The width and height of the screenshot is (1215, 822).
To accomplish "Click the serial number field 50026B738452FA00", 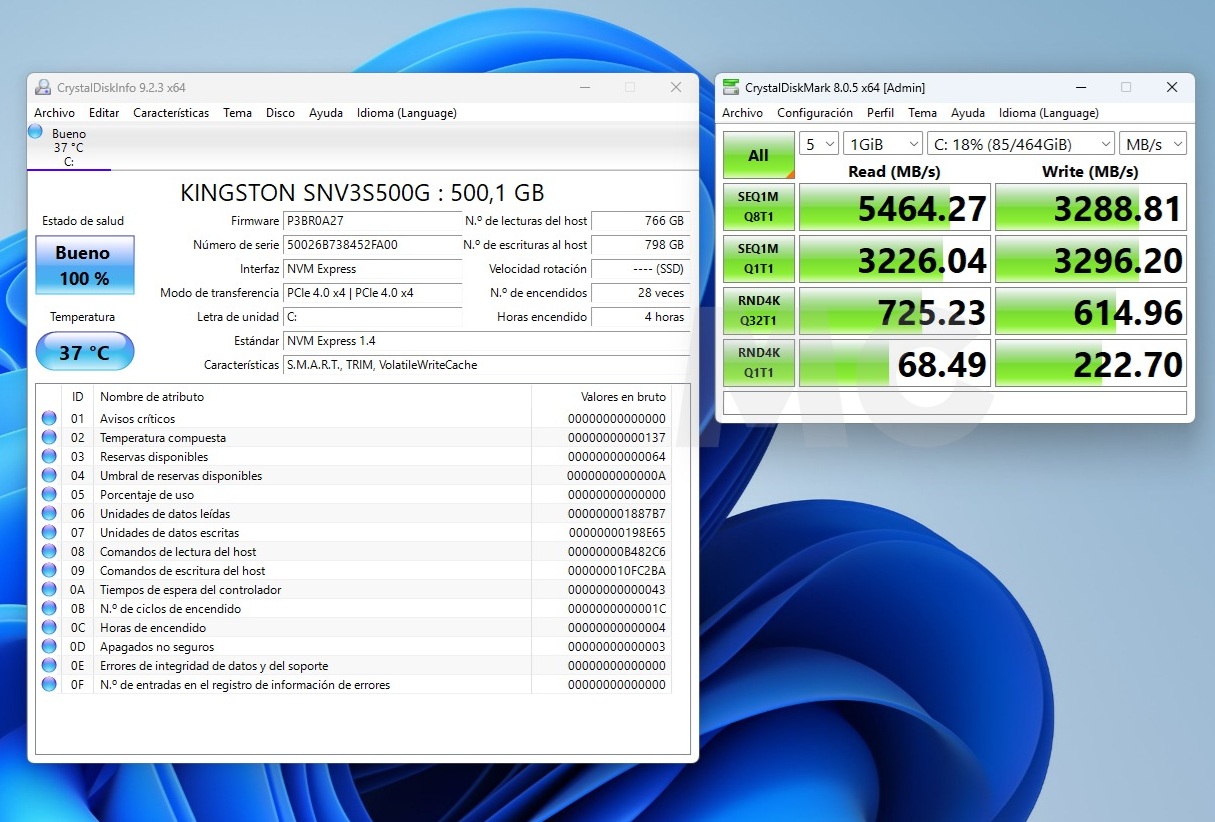I will point(373,245).
